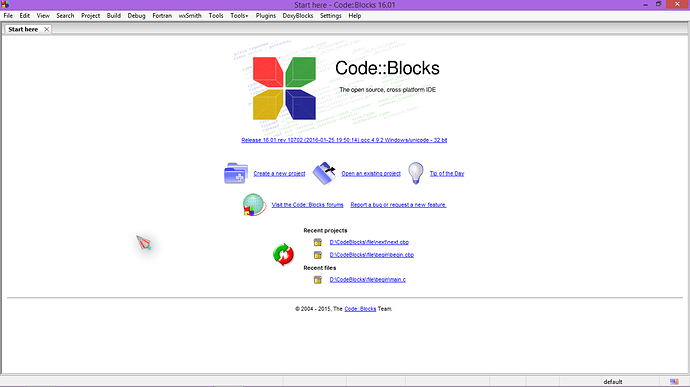
Task: Click the file icon beside begin.cbp
Action: coord(318,255)
